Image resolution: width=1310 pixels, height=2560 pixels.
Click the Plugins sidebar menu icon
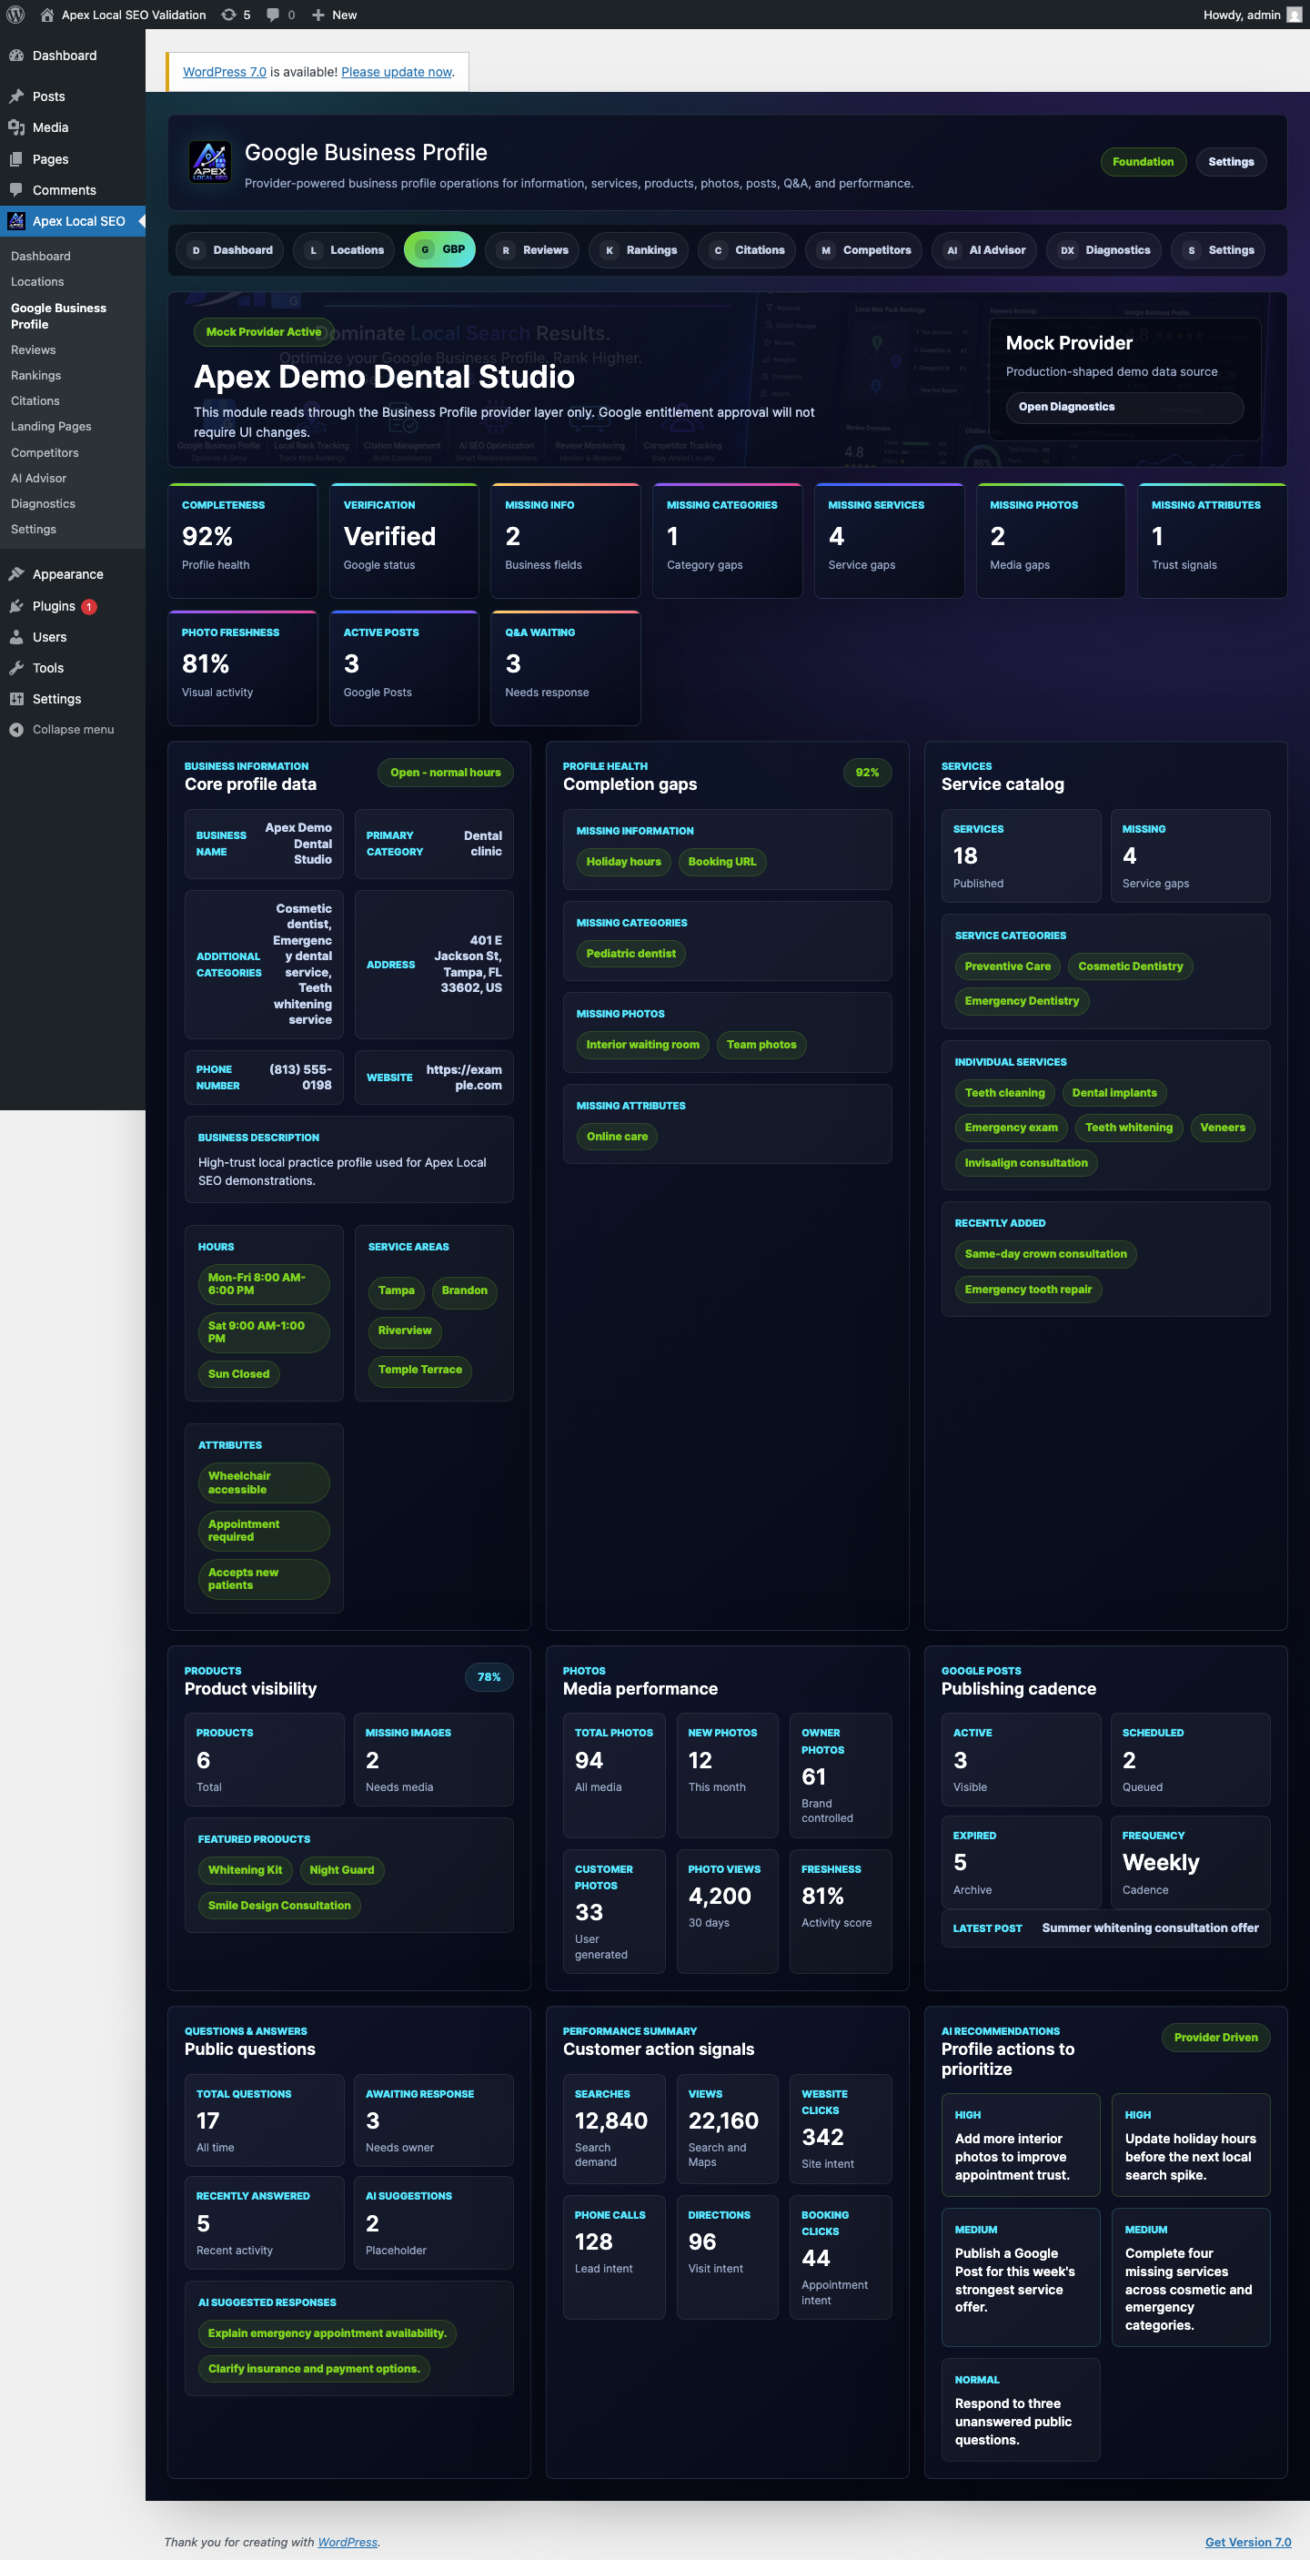tap(16, 606)
